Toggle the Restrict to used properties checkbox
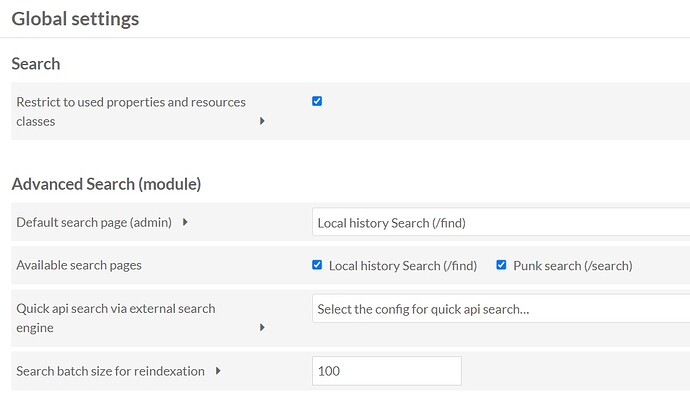Viewport: 690px width, 409px height. tap(317, 101)
